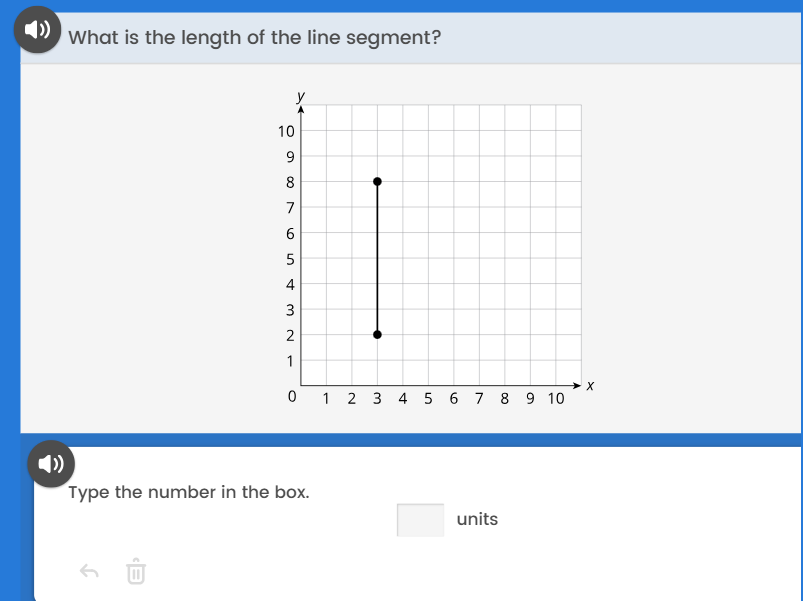Click the 'Type the number in the box' text
Viewport: 803px width, 601px height.
pyautogui.click(x=189, y=492)
